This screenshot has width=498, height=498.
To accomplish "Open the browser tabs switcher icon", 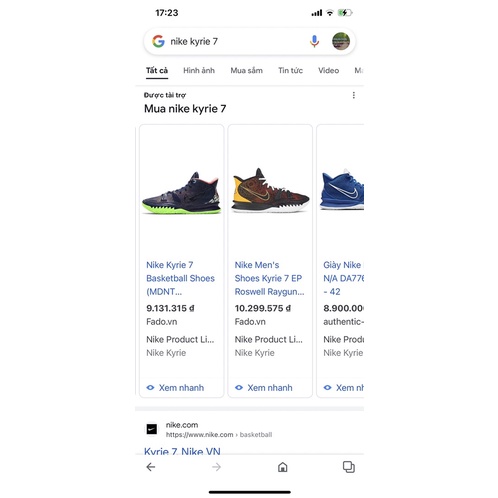I will [349, 467].
